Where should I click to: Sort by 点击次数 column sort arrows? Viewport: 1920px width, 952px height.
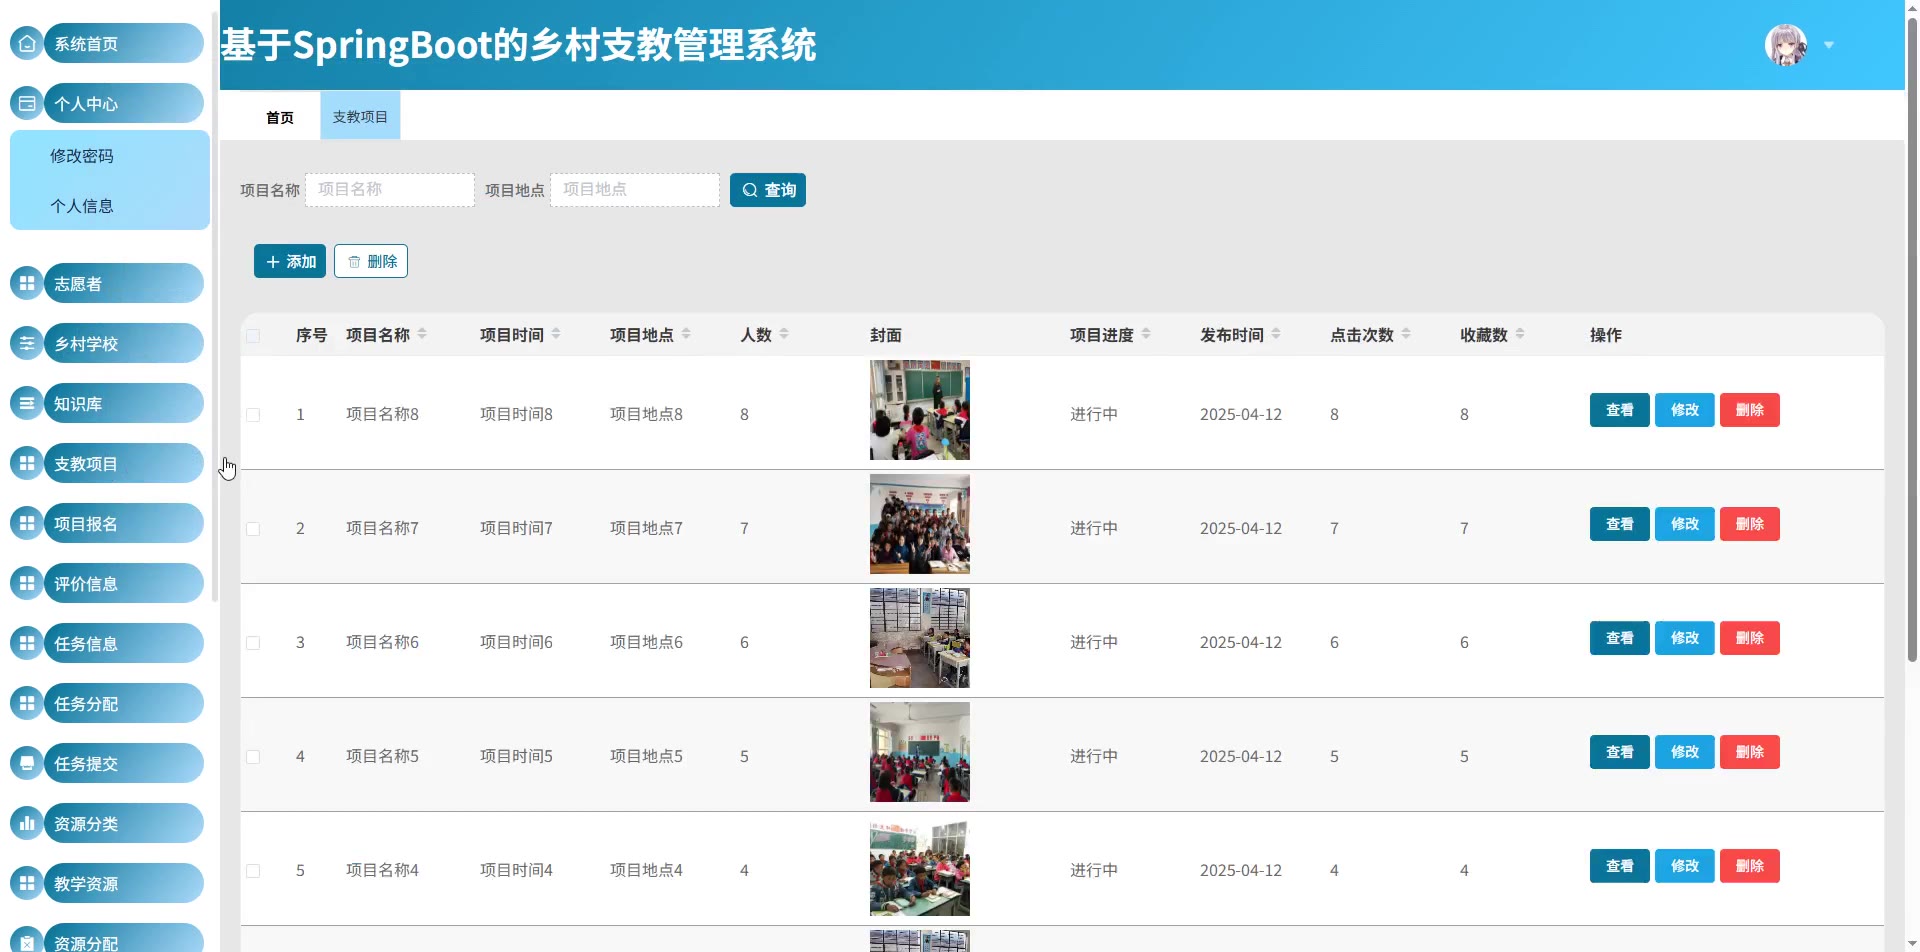[1406, 334]
